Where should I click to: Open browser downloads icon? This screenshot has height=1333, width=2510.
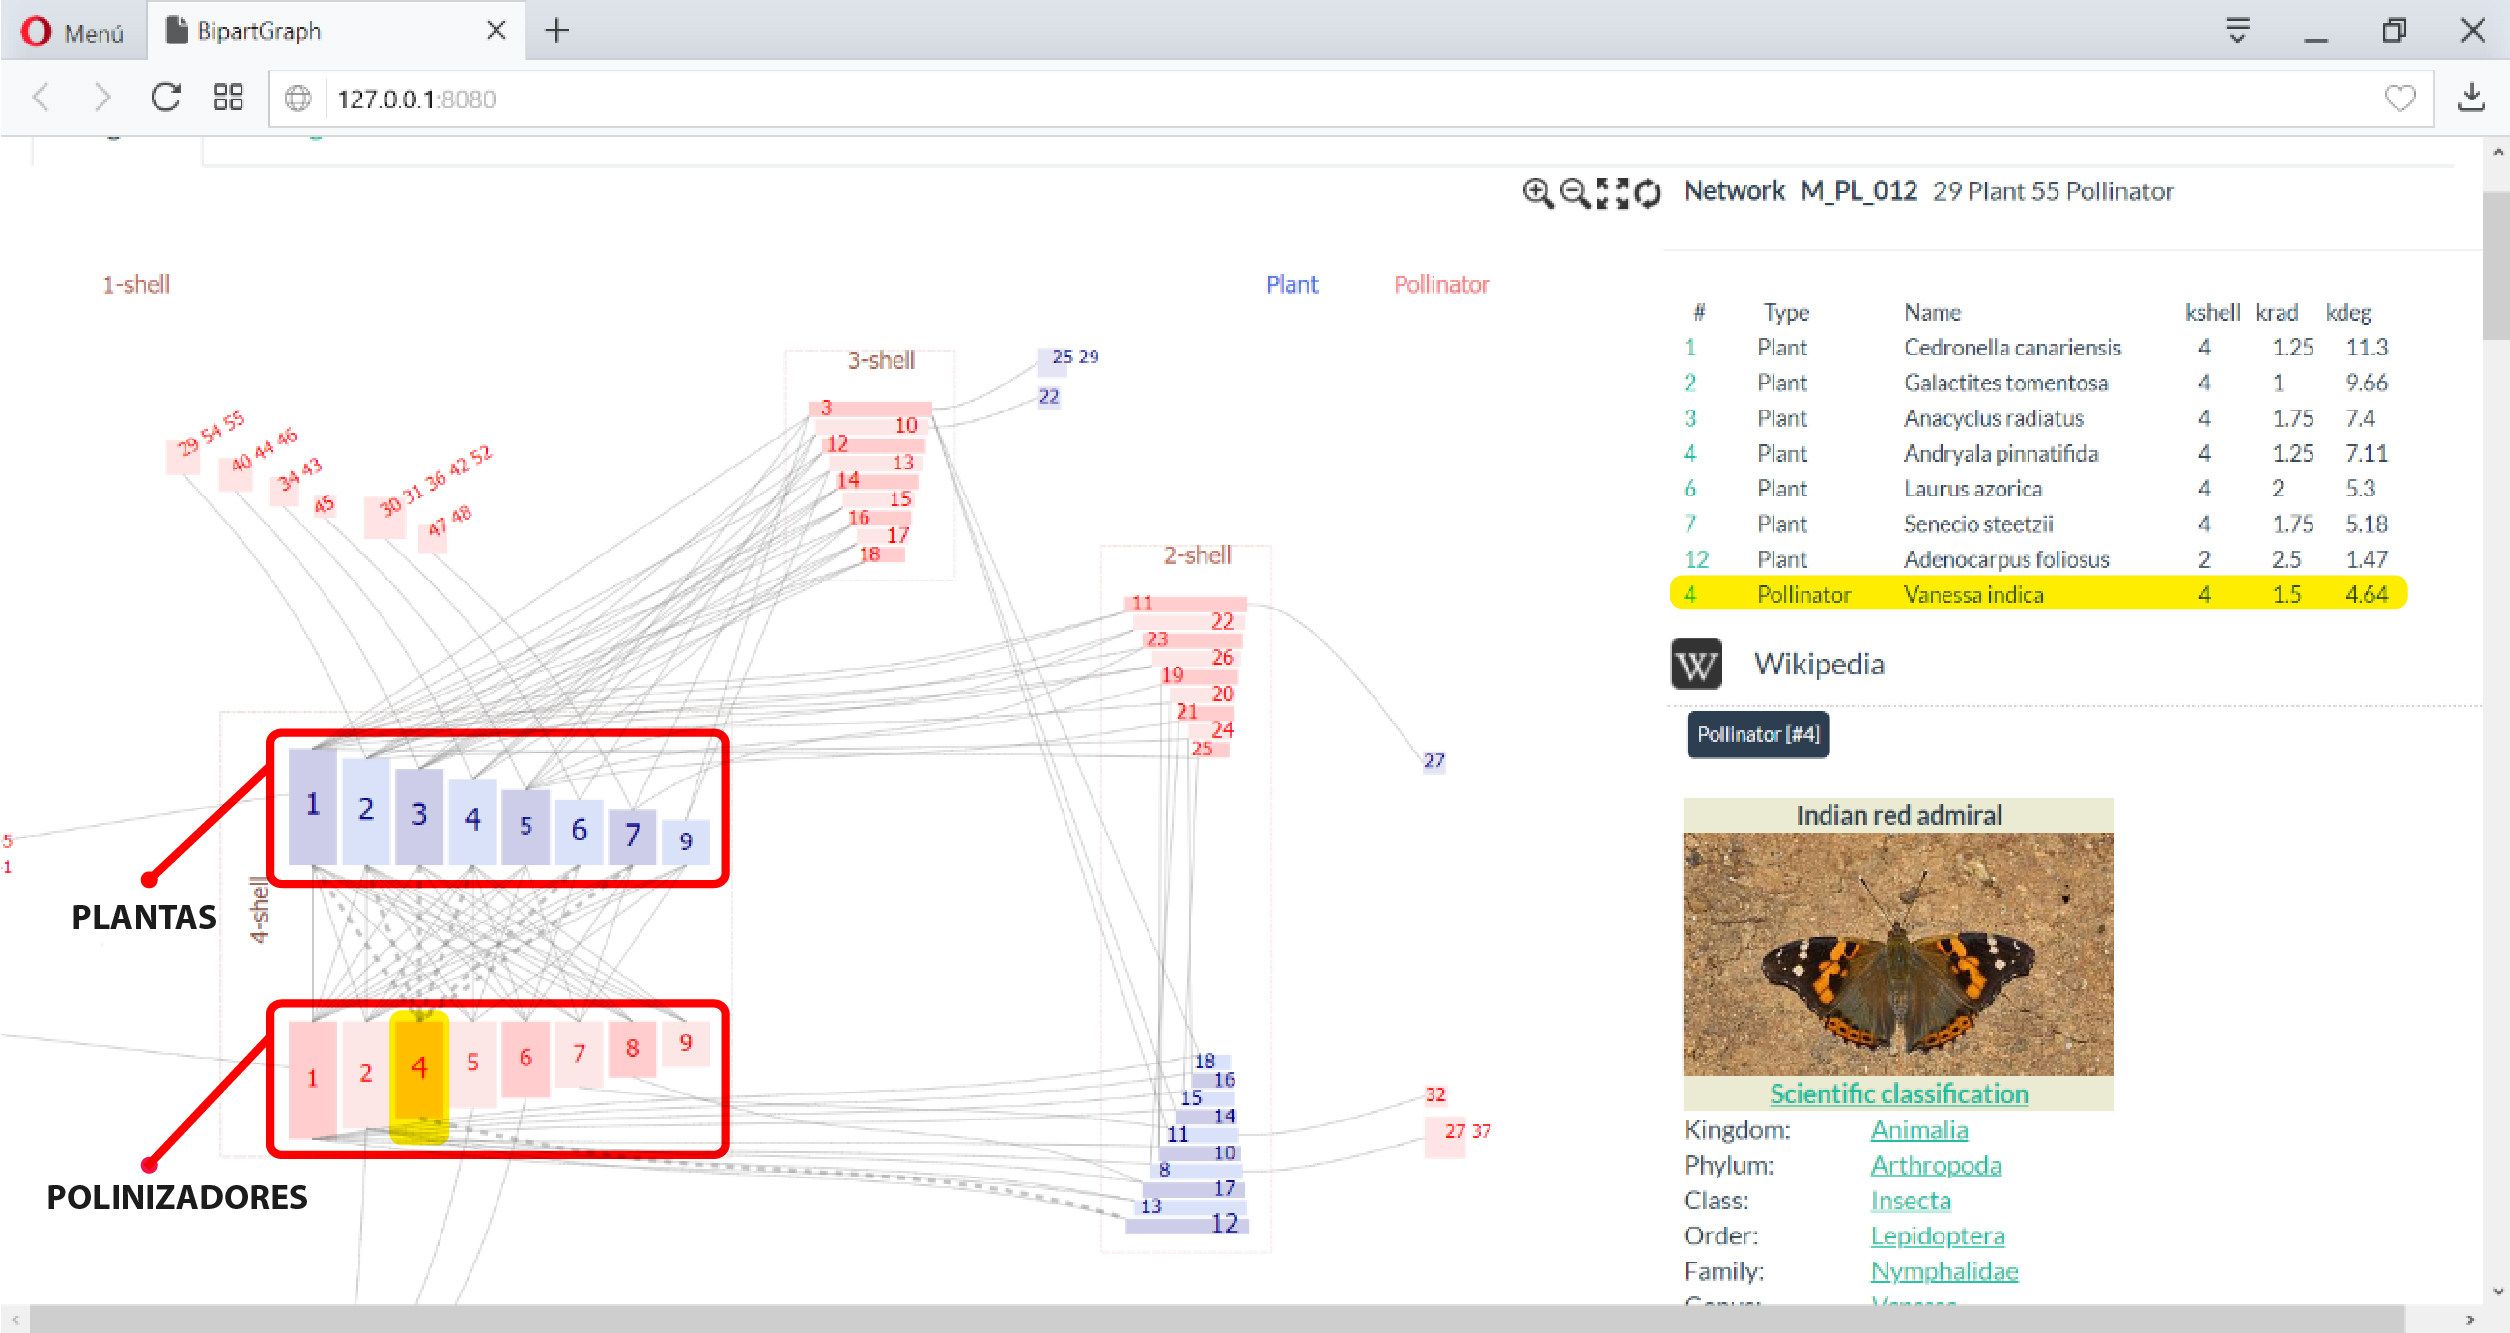2471,98
